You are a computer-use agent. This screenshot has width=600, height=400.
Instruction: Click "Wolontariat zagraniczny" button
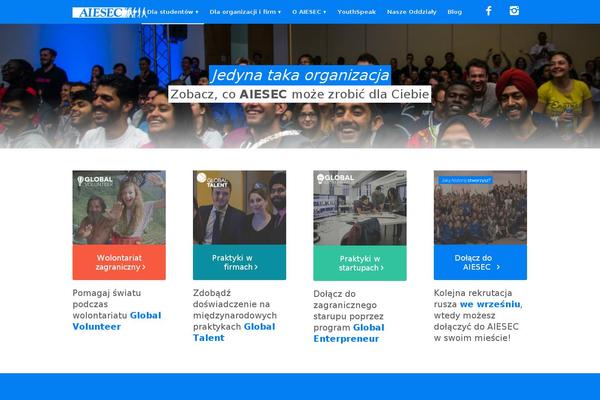click(119, 262)
